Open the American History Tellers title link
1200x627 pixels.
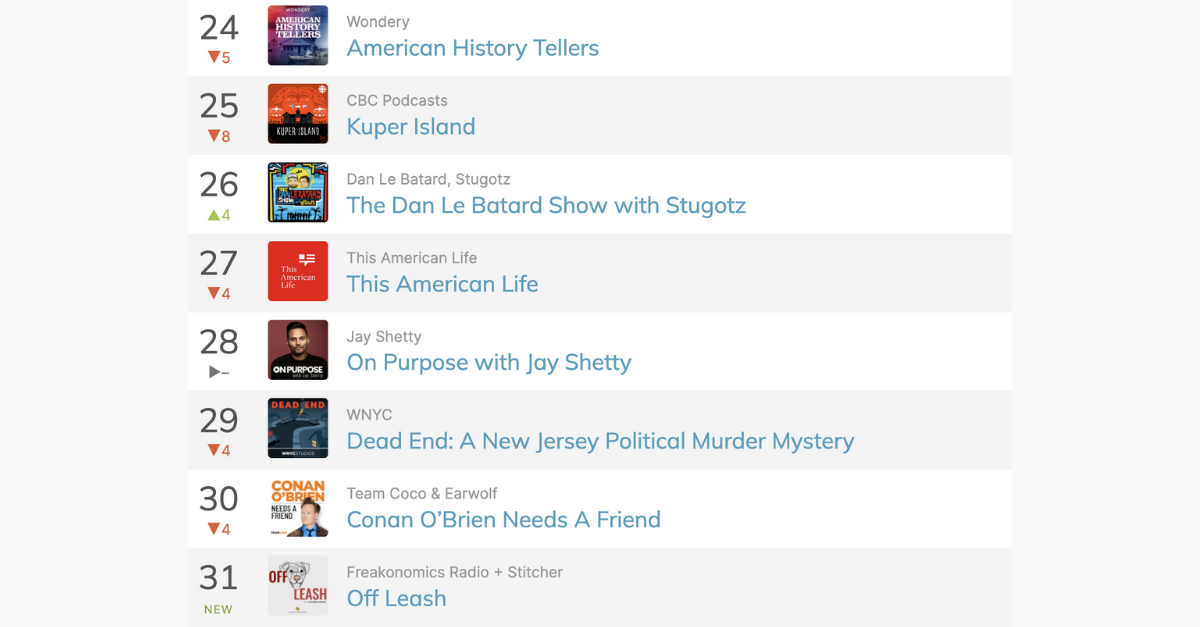click(x=473, y=48)
